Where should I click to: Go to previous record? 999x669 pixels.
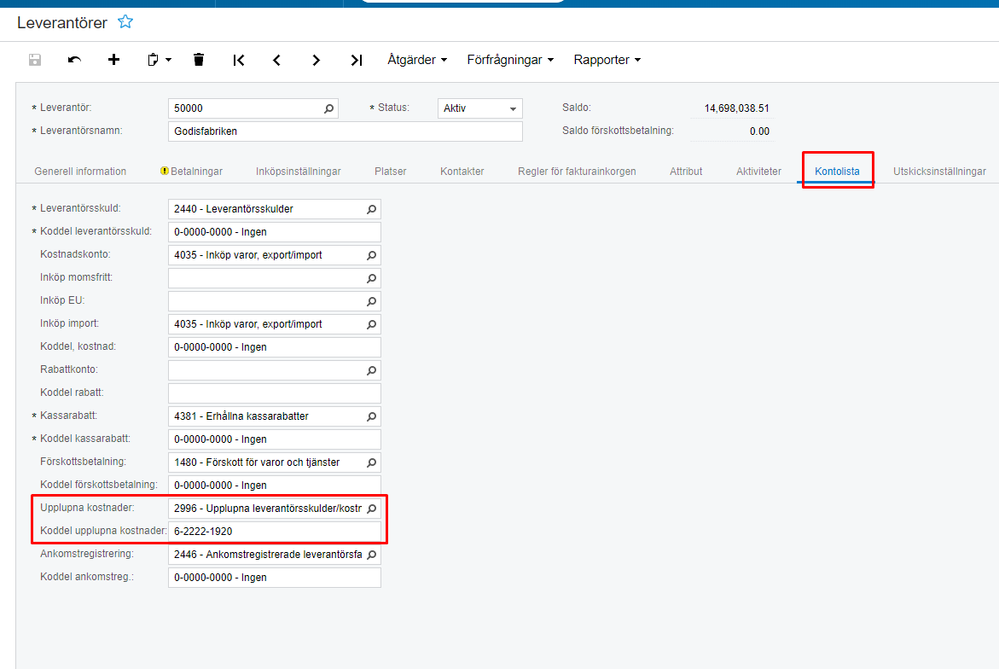coord(277,59)
